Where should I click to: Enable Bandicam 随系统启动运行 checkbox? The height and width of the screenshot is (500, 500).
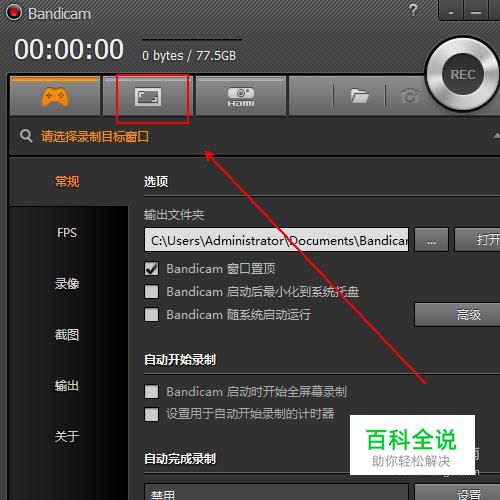pos(152,314)
